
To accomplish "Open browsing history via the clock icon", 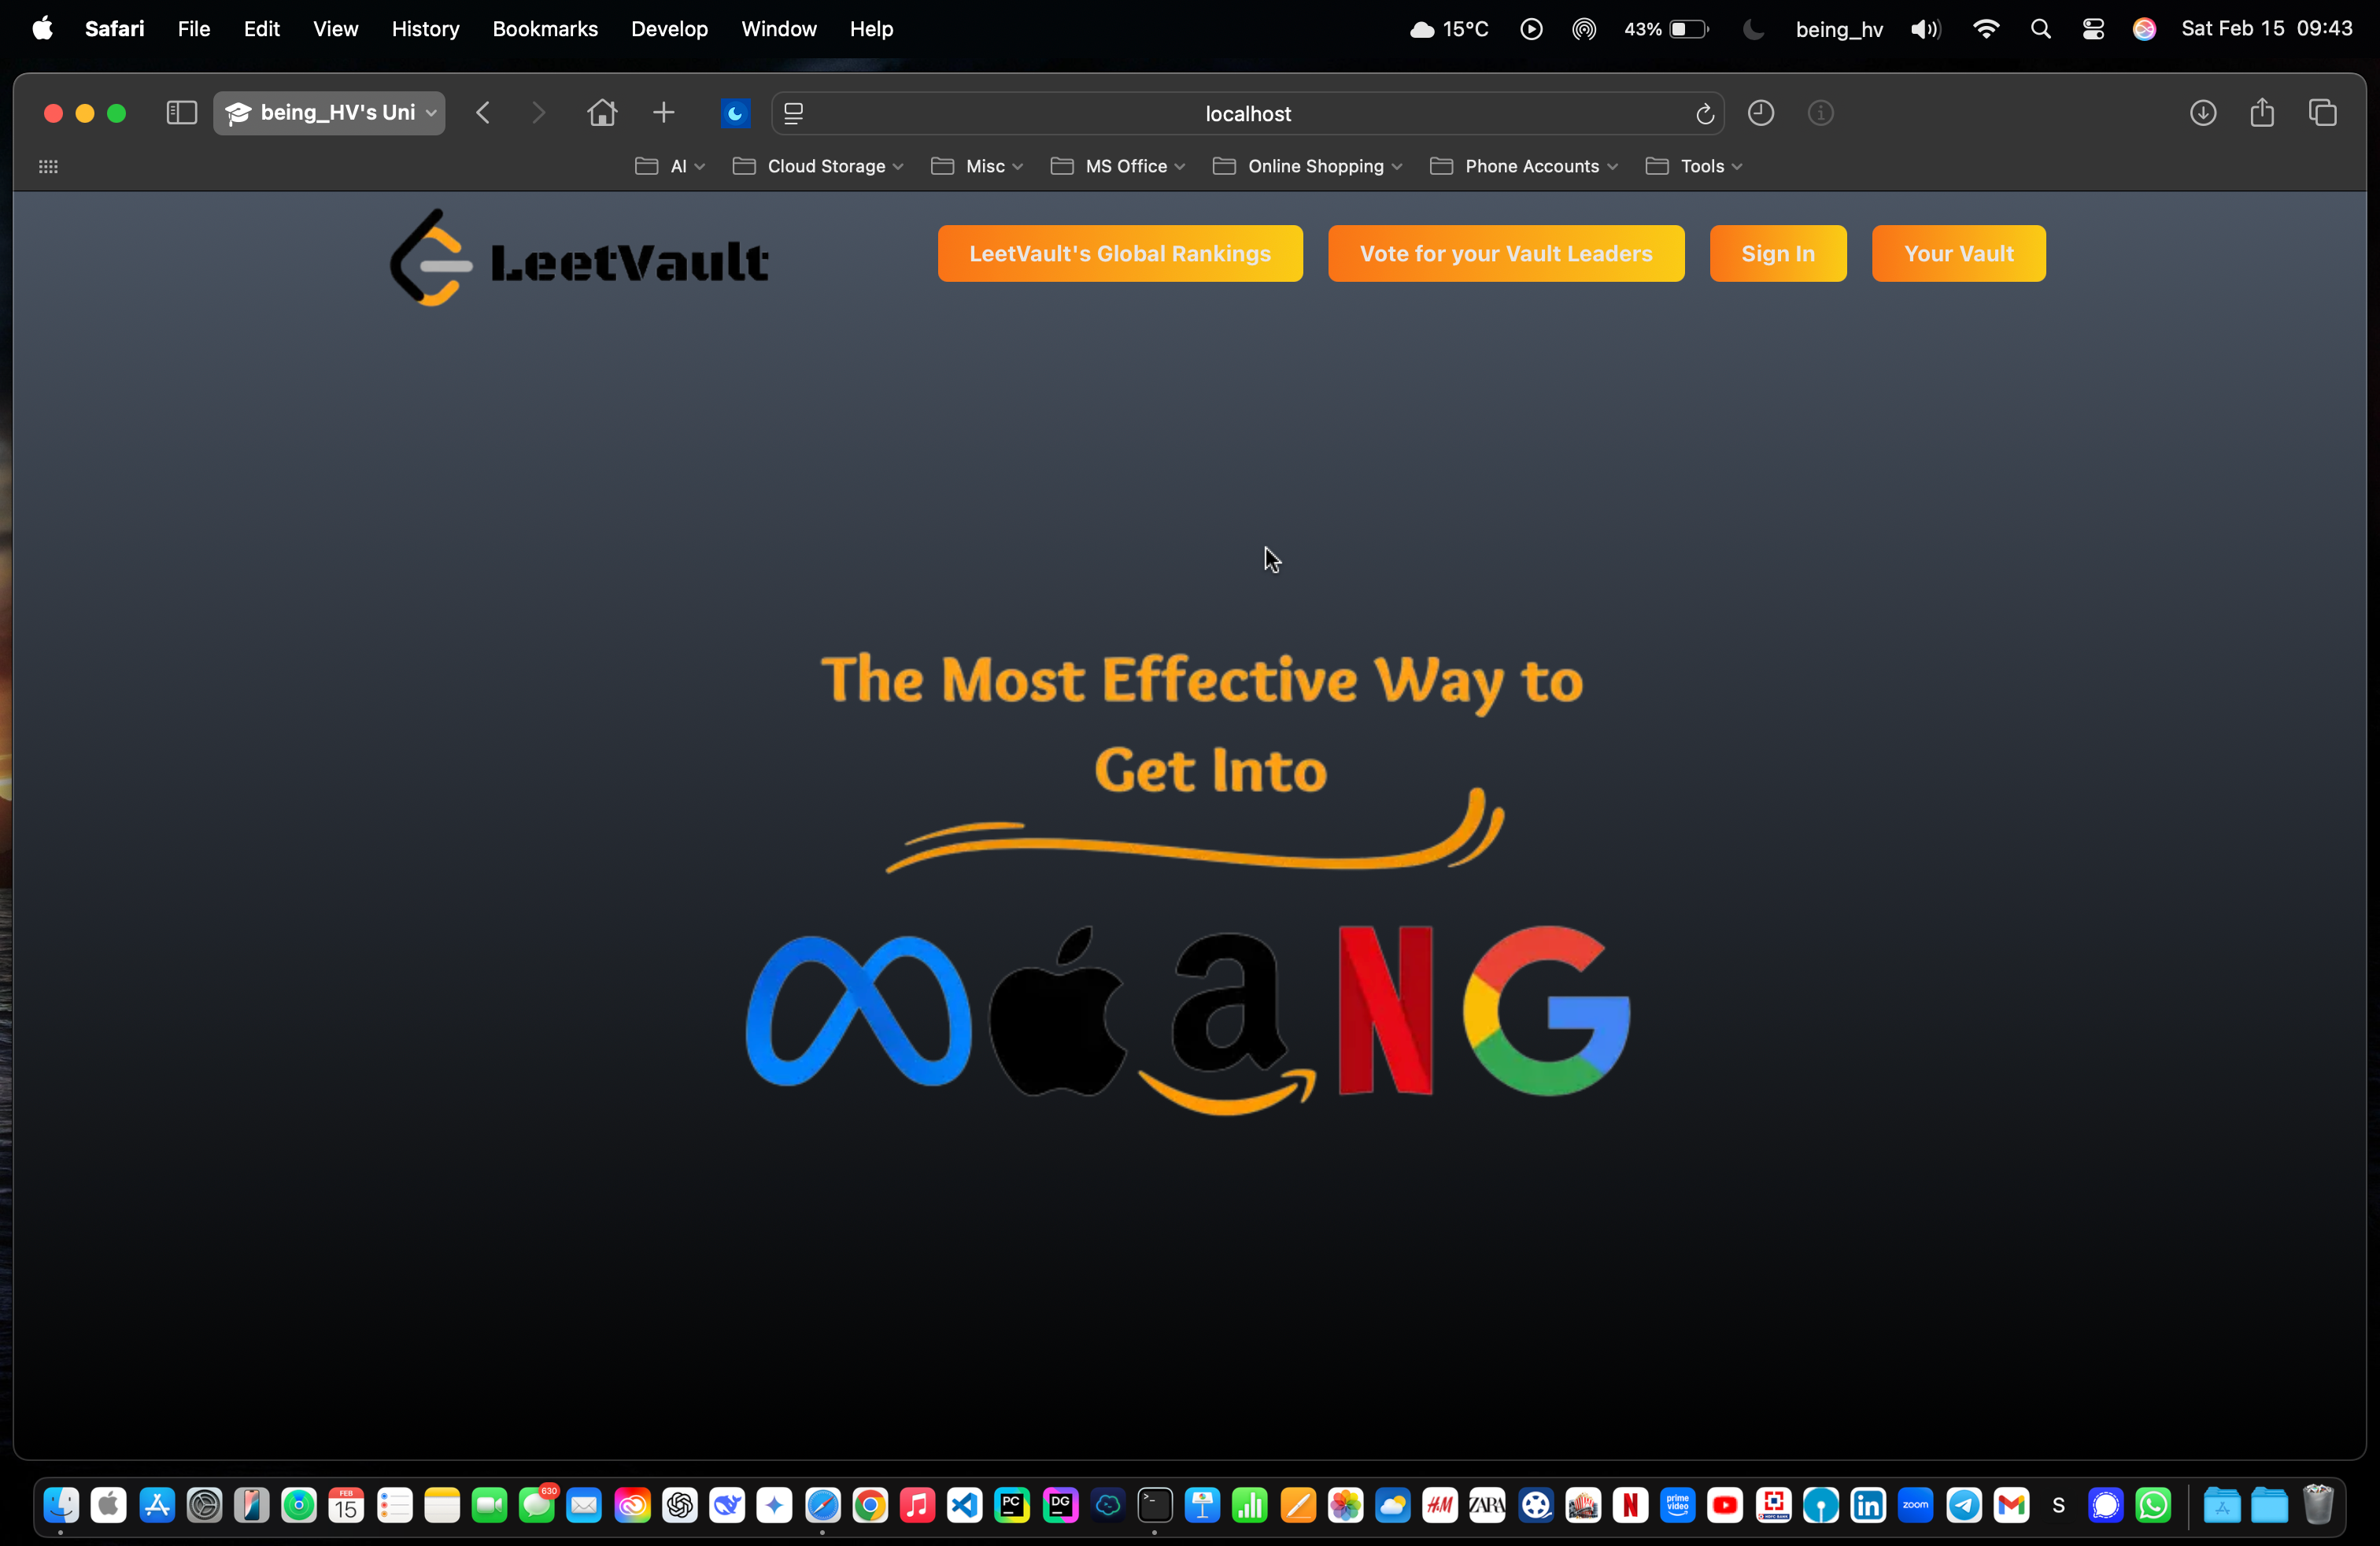I will pyautogui.click(x=1761, y=113).
